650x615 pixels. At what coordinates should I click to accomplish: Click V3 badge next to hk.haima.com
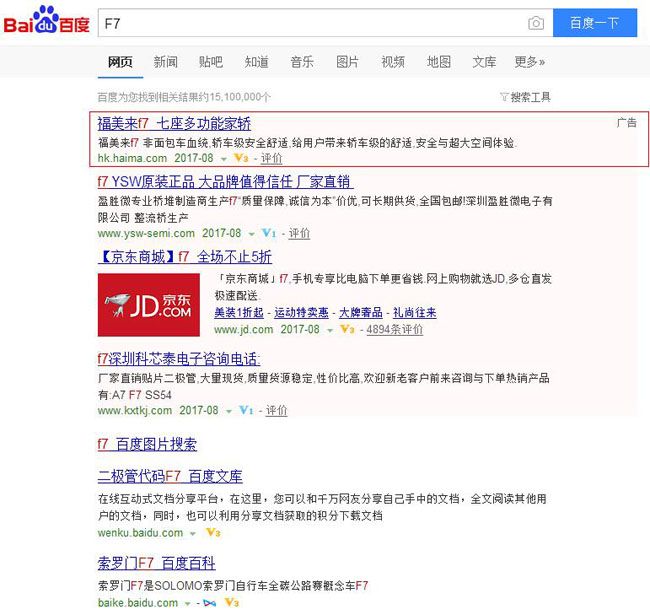click(241, 158)
